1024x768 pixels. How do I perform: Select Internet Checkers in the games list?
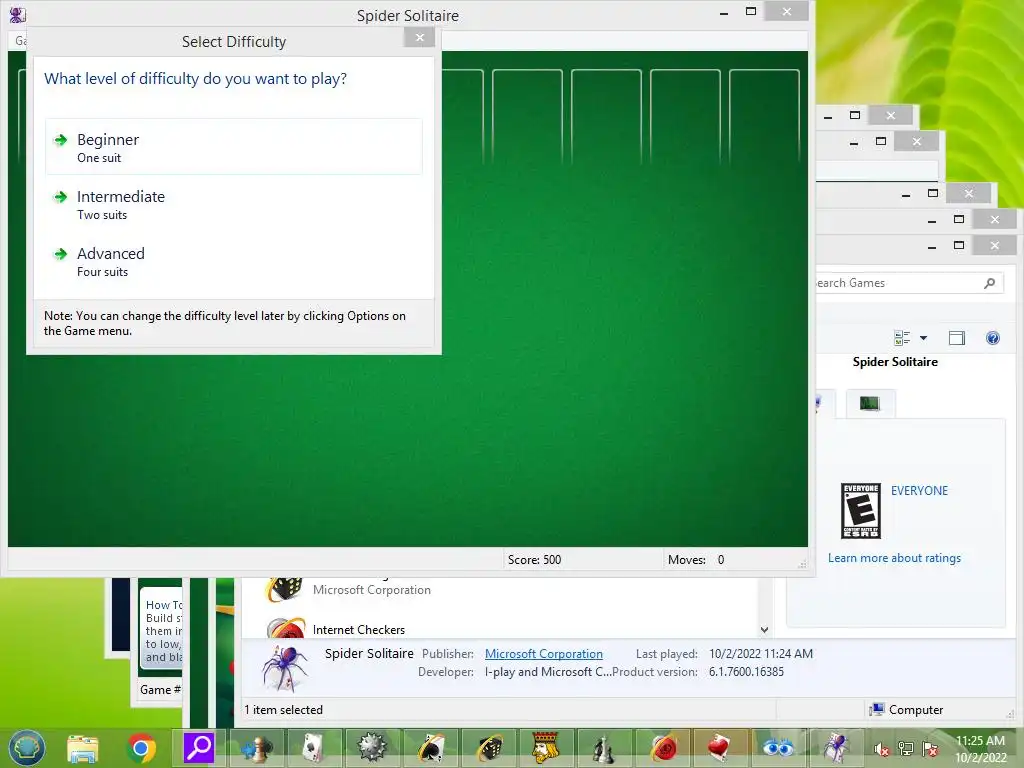coord(359,630)
